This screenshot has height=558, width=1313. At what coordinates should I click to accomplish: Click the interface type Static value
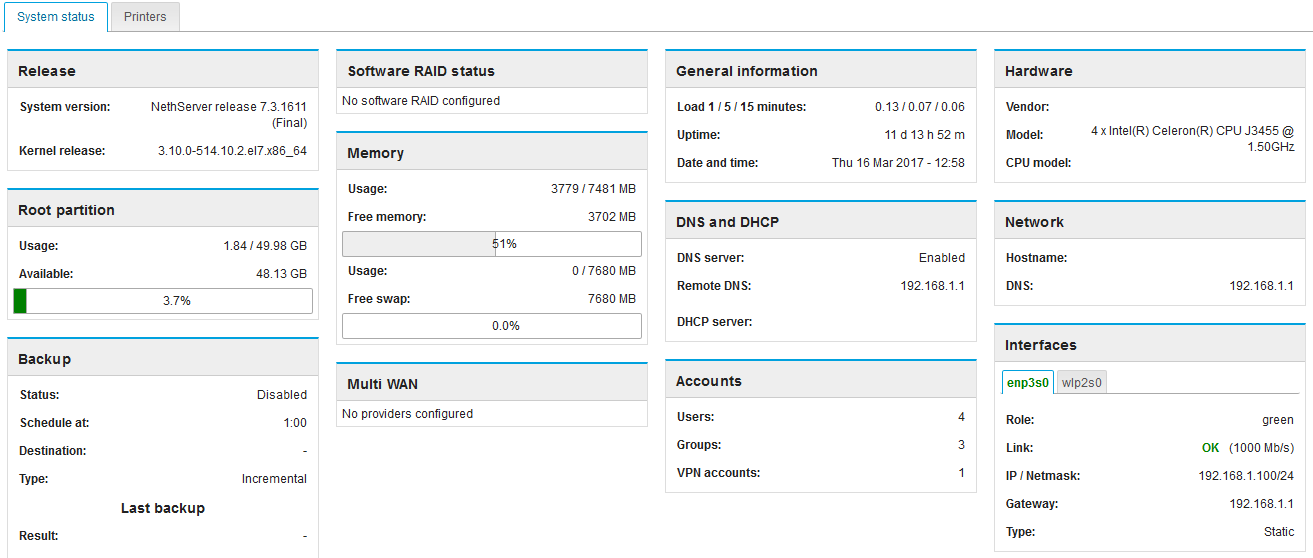coord(1279,532)
